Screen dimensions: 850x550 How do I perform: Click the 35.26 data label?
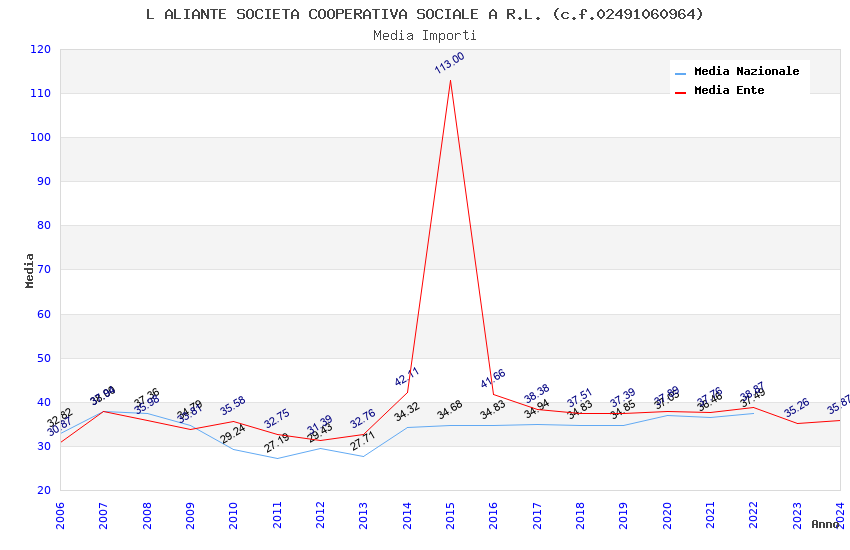pos(796,407)
